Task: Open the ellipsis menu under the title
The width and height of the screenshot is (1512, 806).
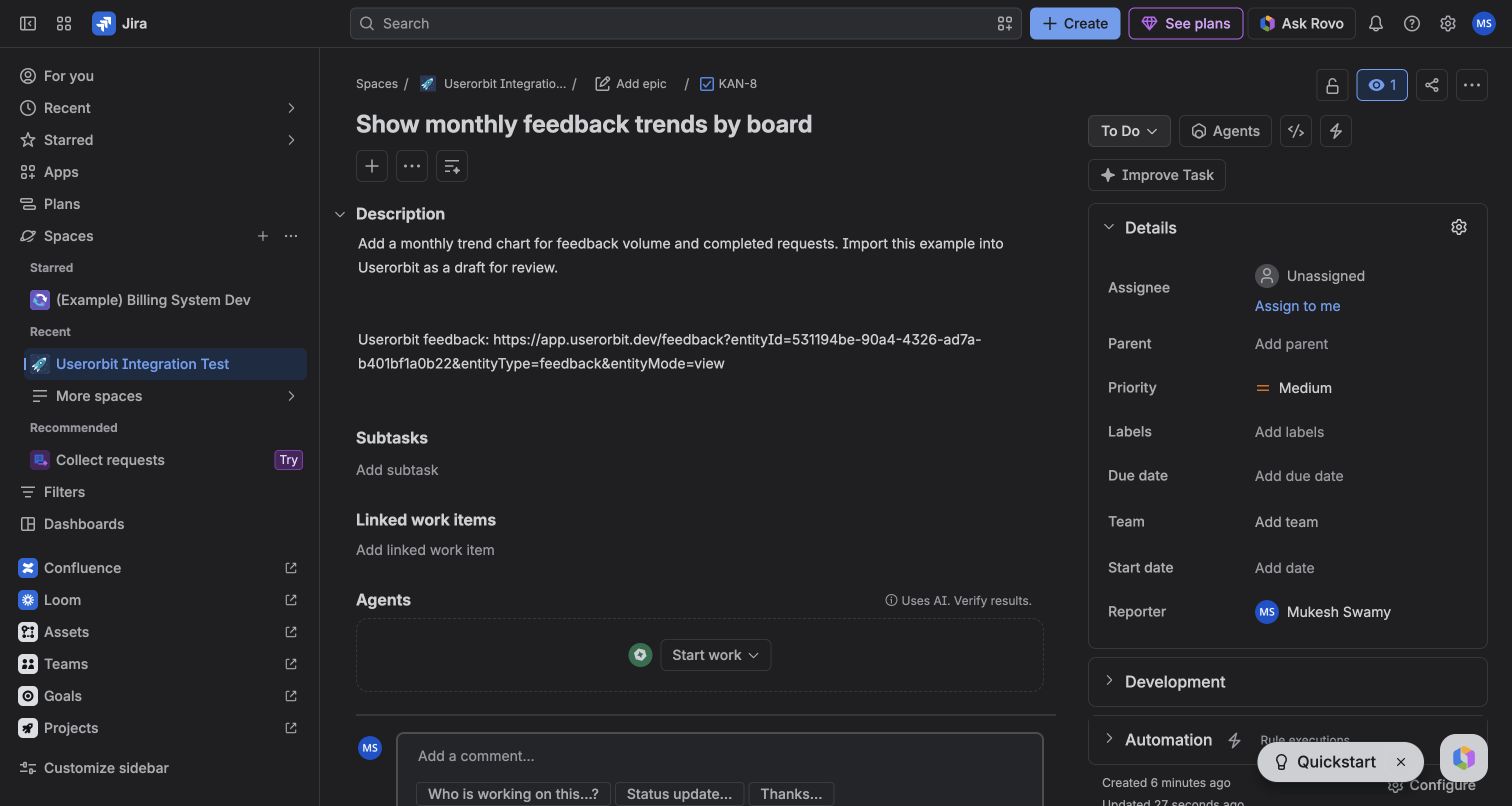Action: tap(412, 166)
